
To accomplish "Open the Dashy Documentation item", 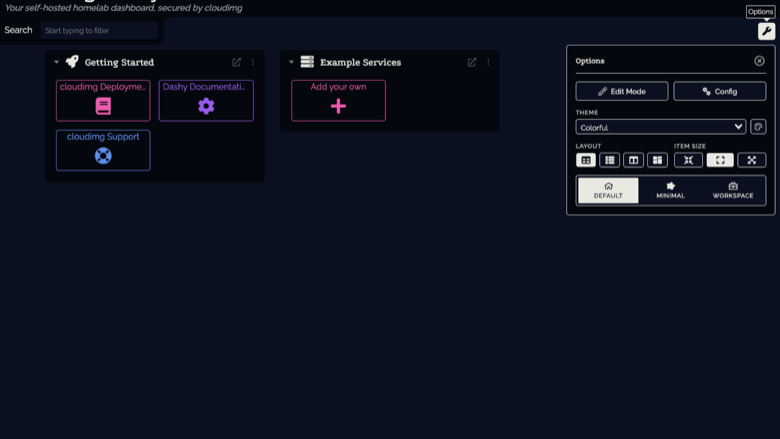I will click(x=206, y=100).
